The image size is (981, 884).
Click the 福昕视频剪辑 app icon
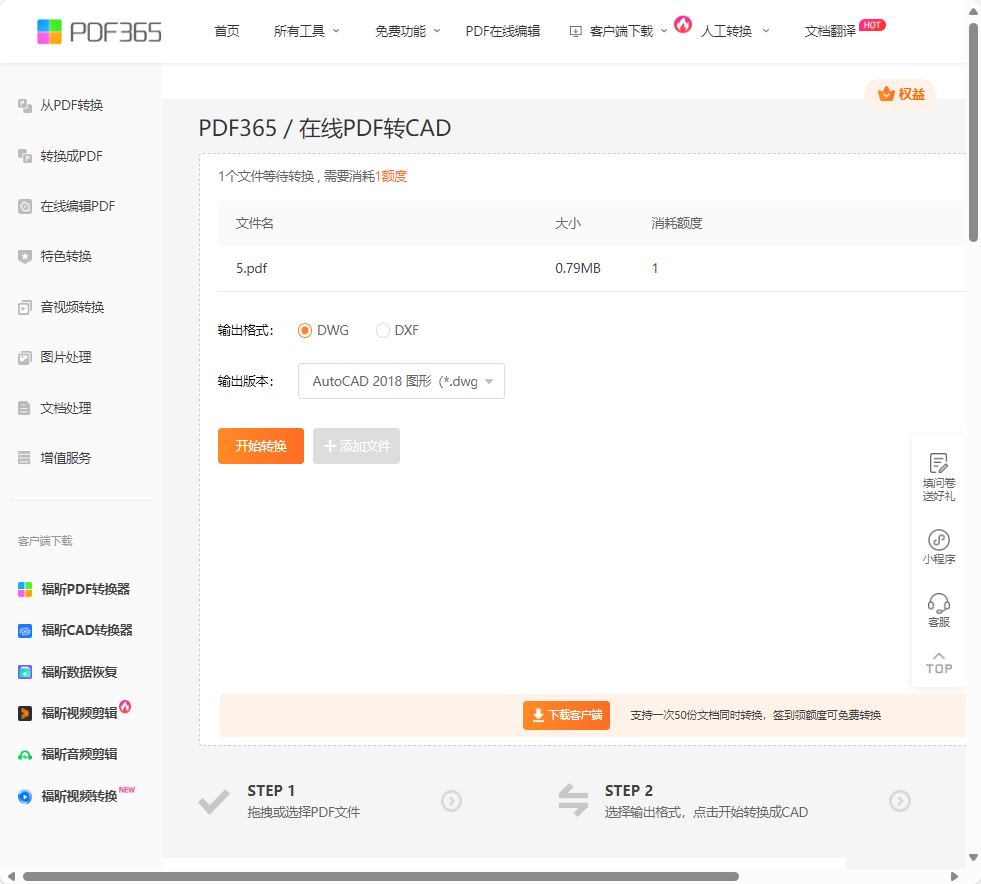pos(25,713)
